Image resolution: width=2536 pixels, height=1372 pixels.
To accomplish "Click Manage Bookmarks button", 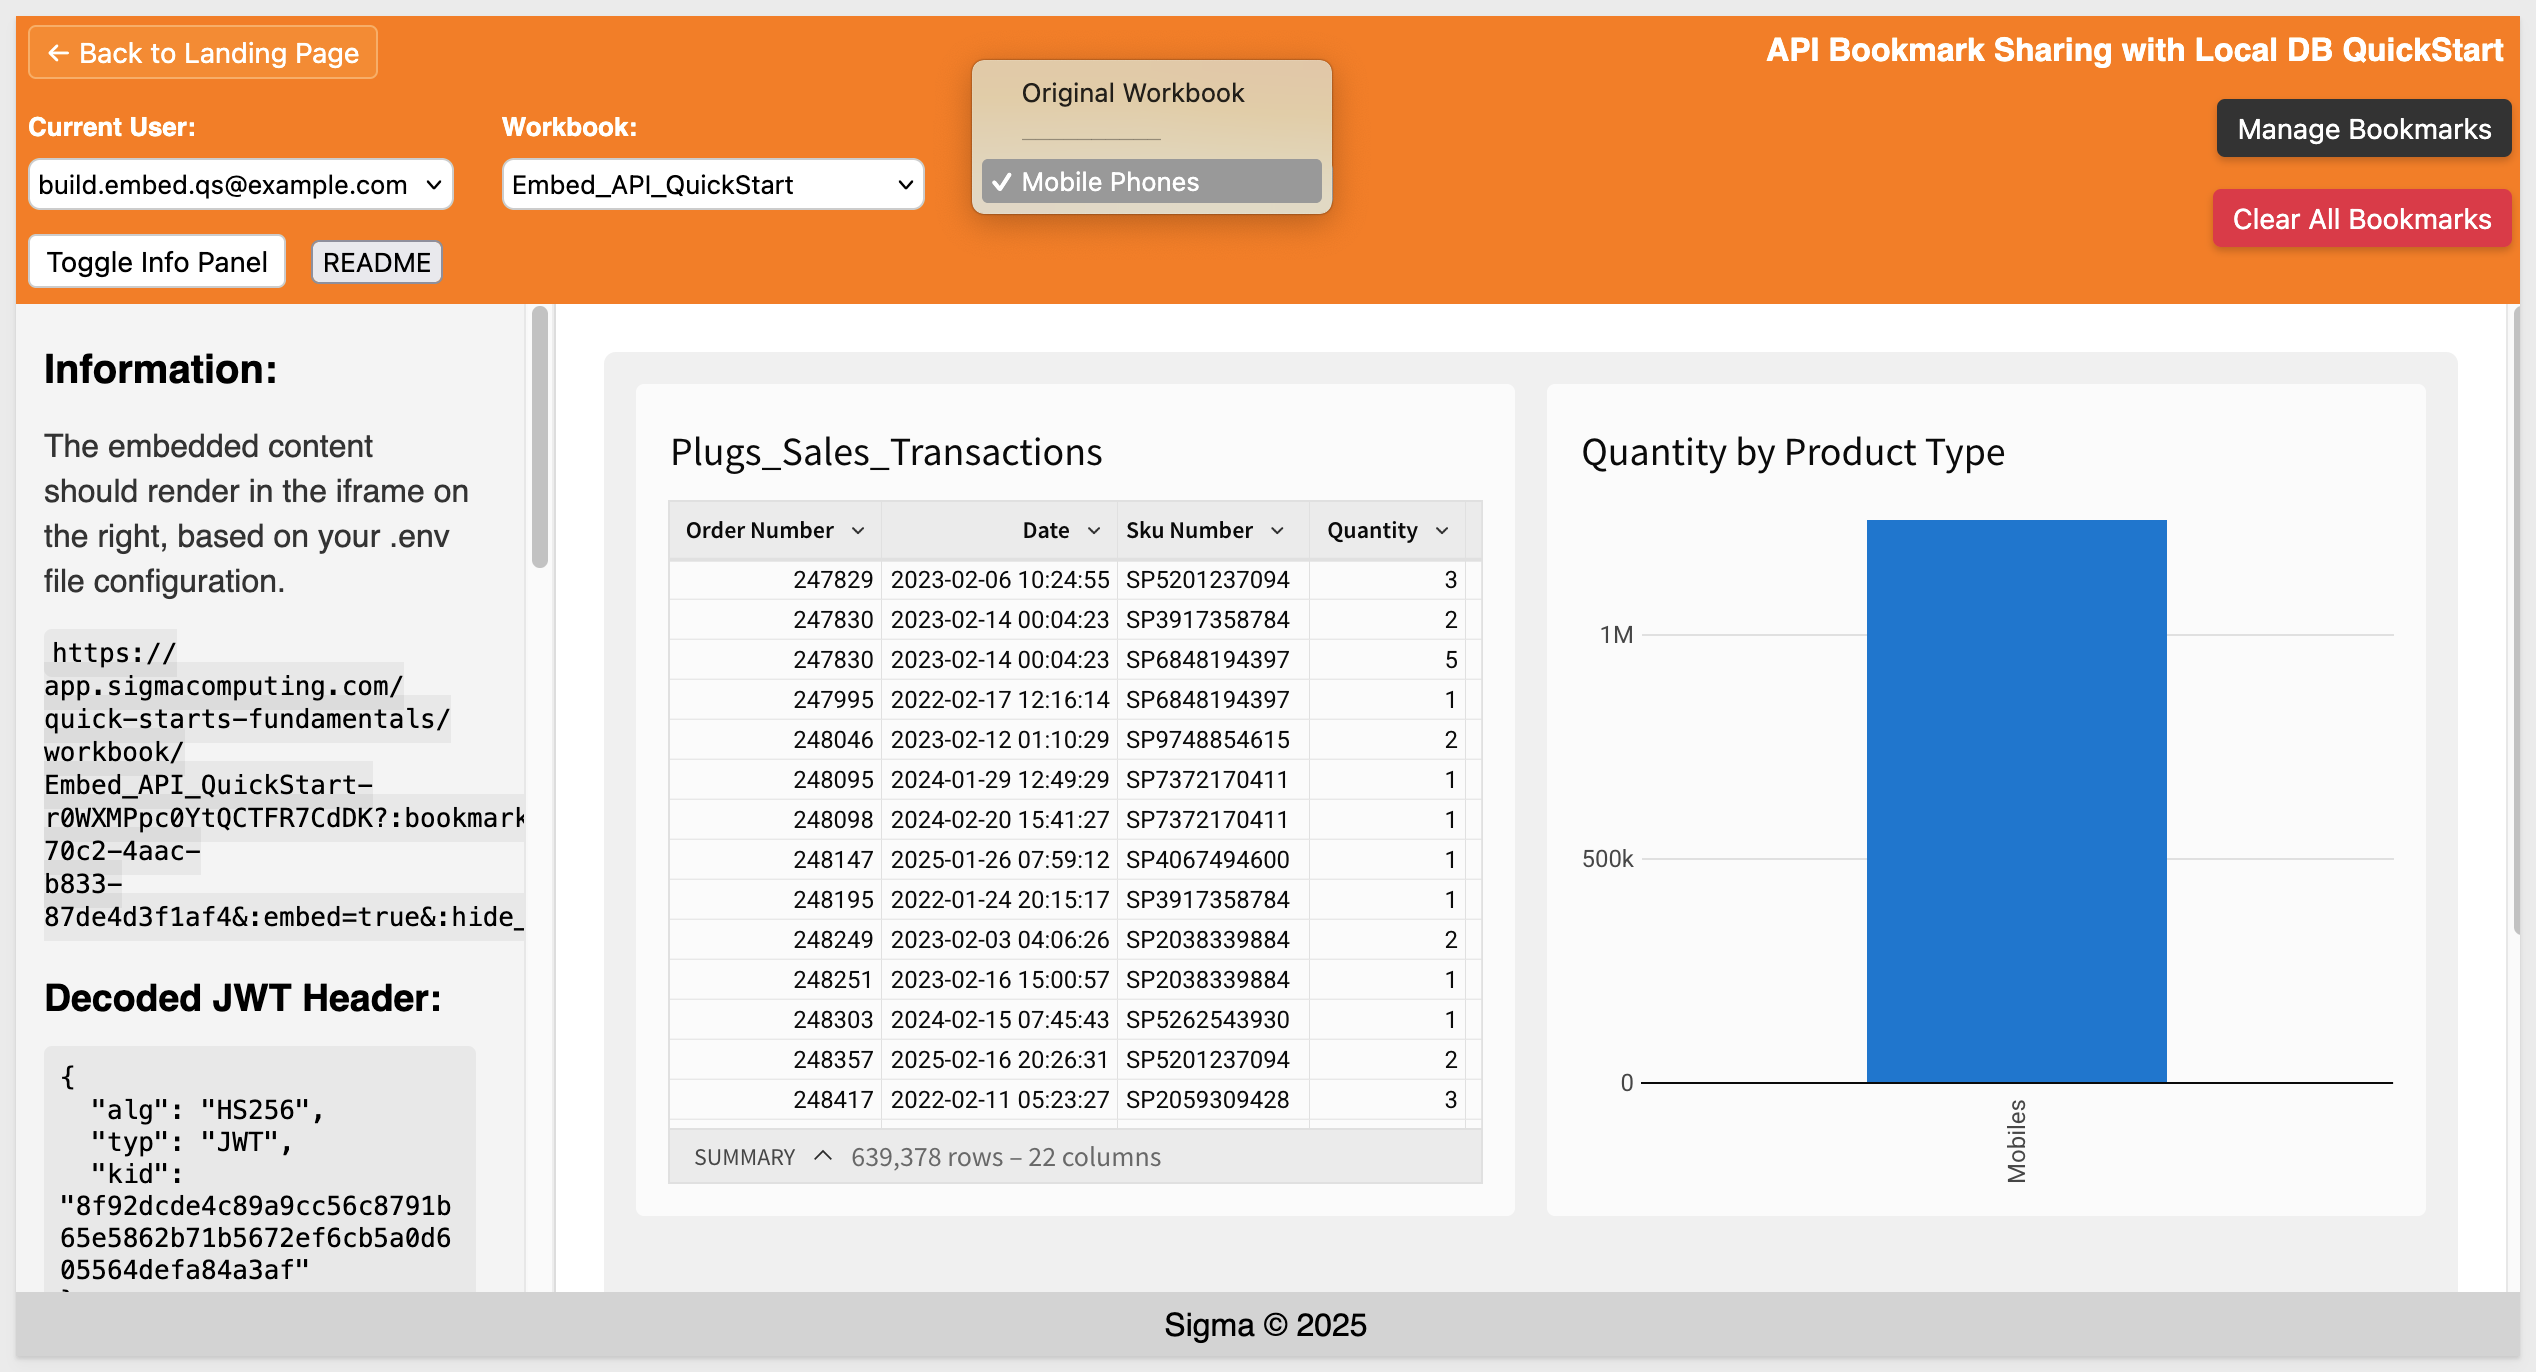I will click(2363, 129).
